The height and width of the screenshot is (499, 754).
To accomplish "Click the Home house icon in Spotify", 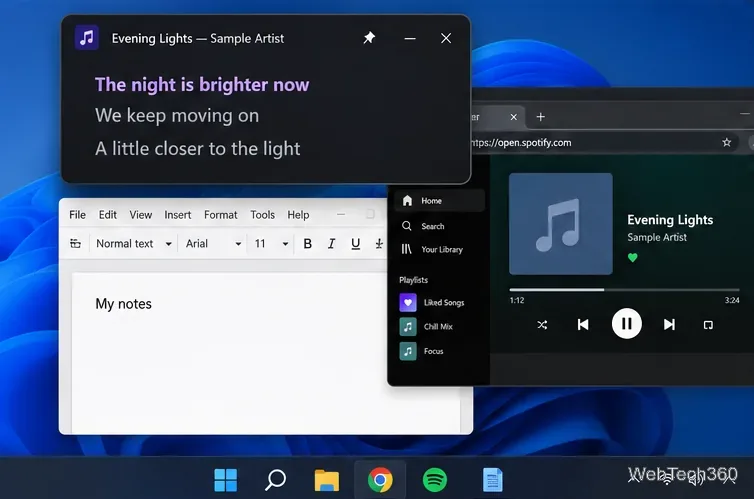I will 407,200.
